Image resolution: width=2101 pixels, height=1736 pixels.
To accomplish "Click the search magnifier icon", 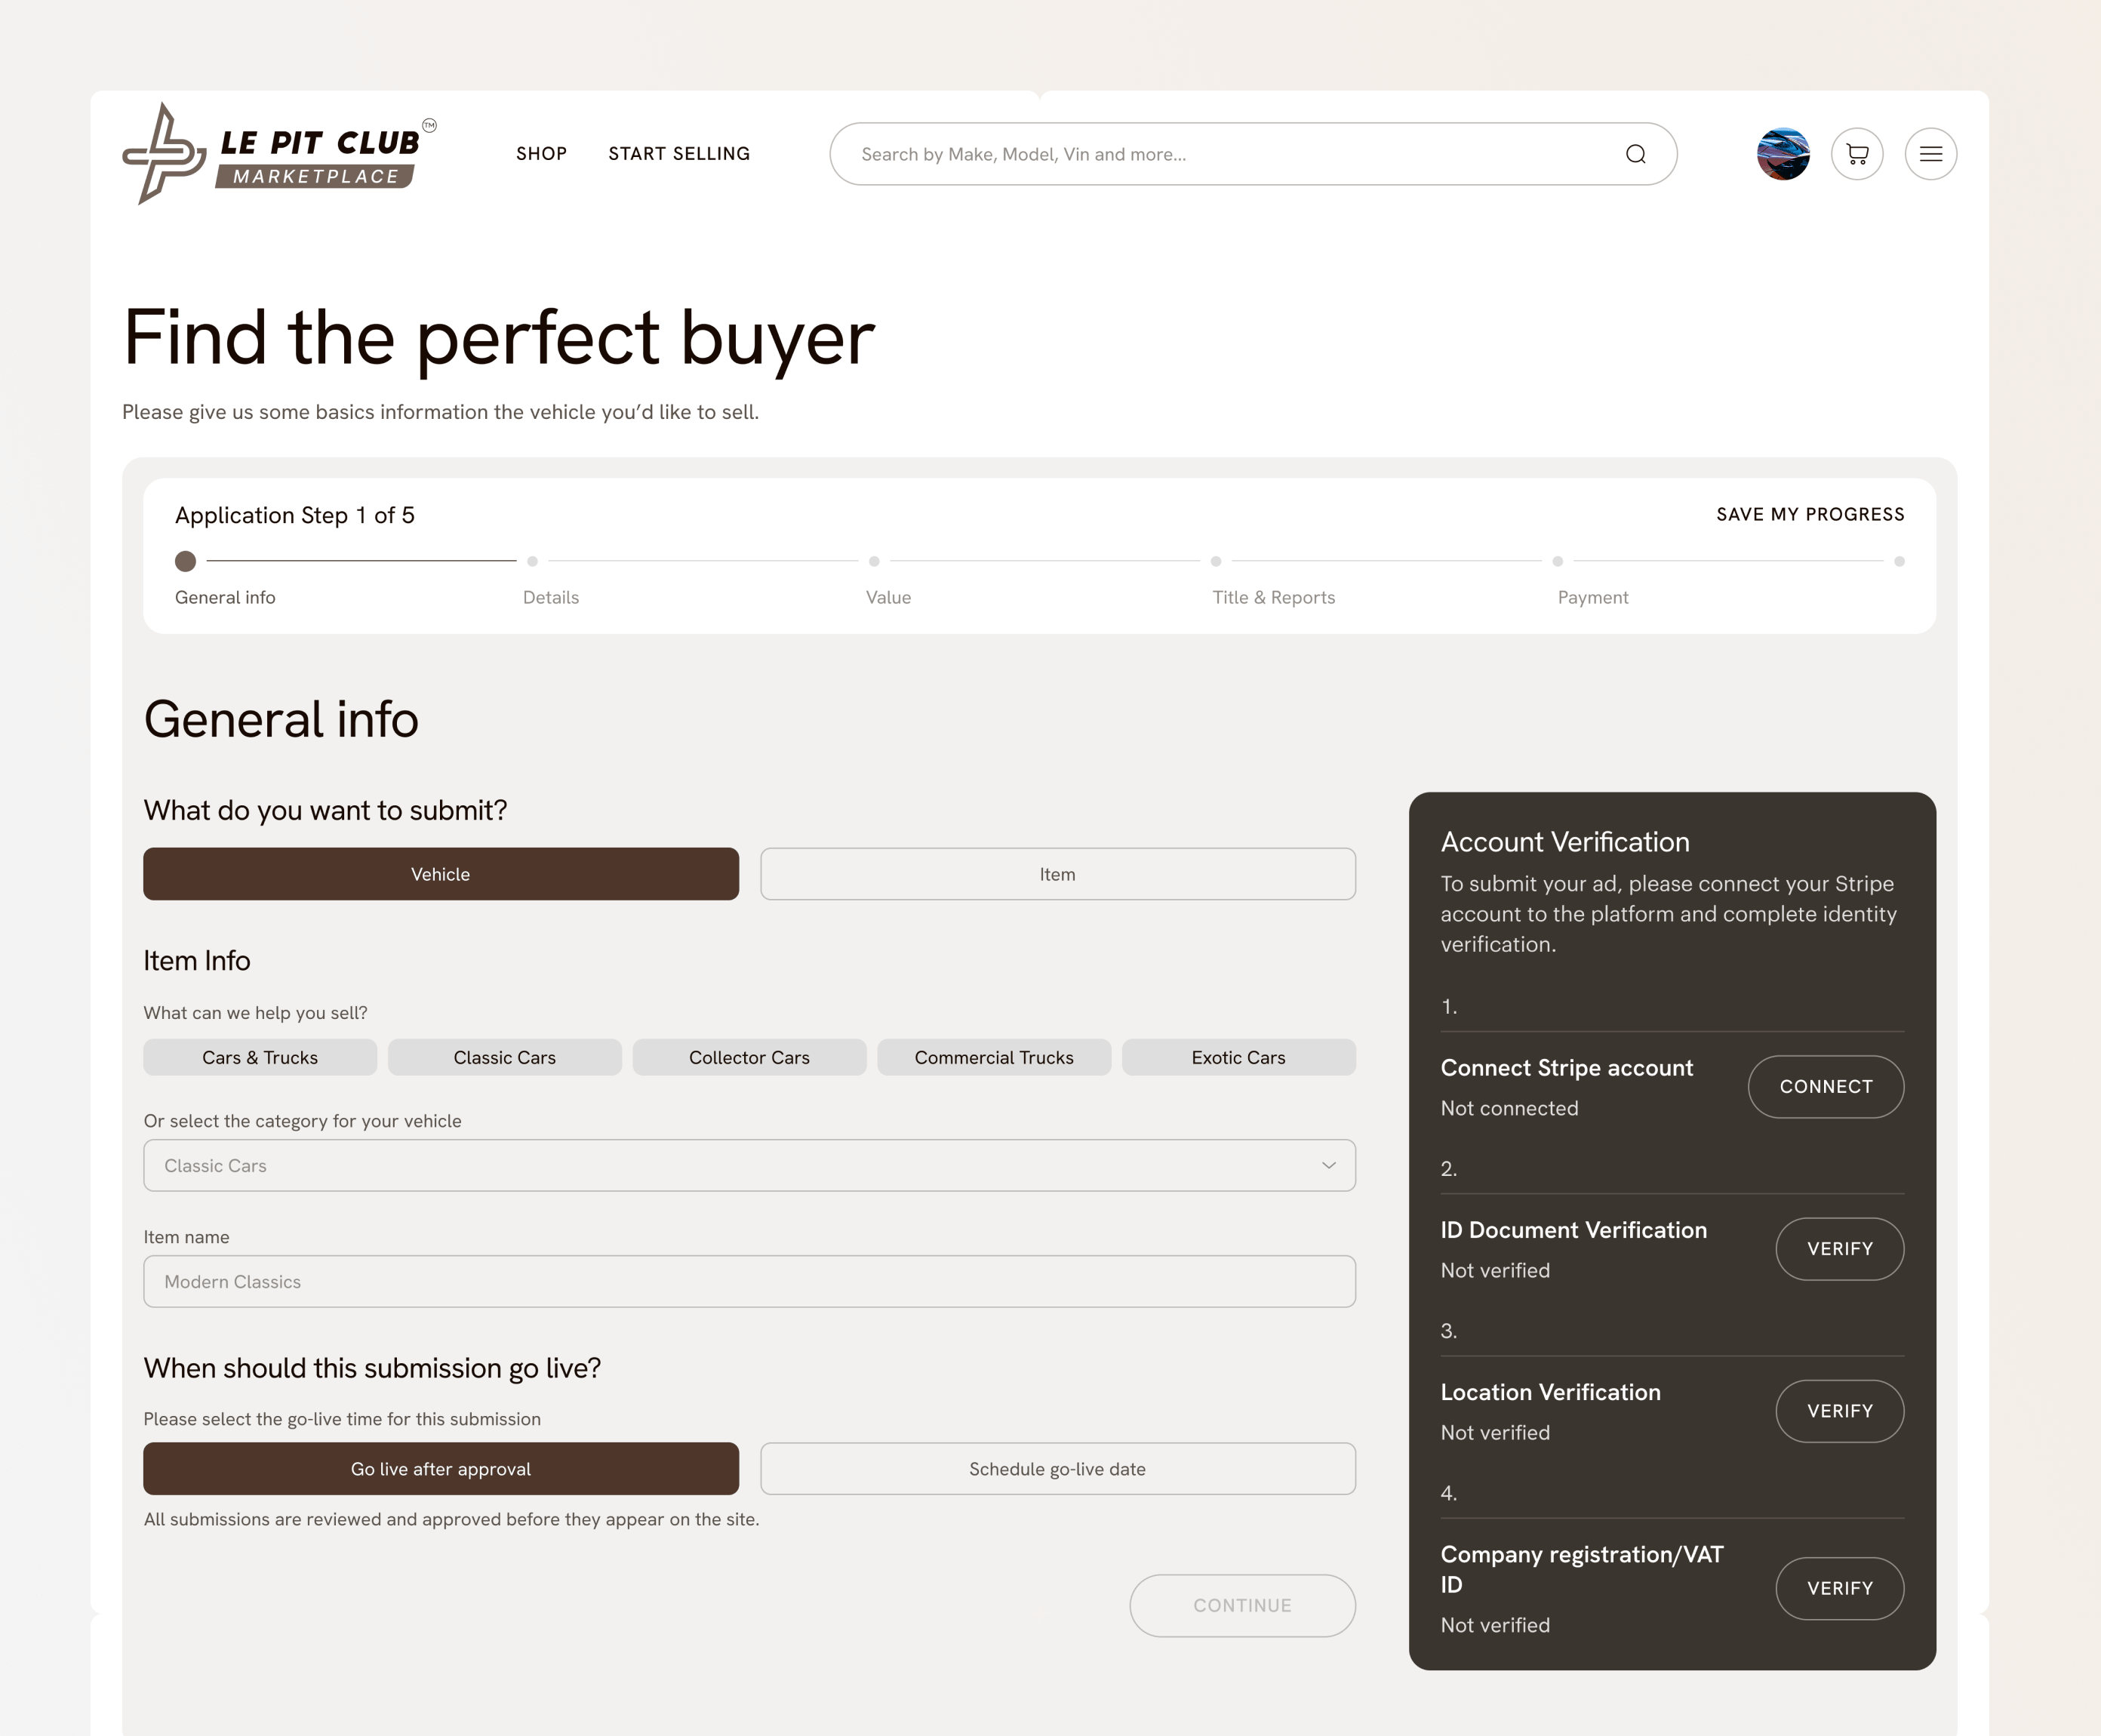I will pyautogui.click(x=1635, y=154).
